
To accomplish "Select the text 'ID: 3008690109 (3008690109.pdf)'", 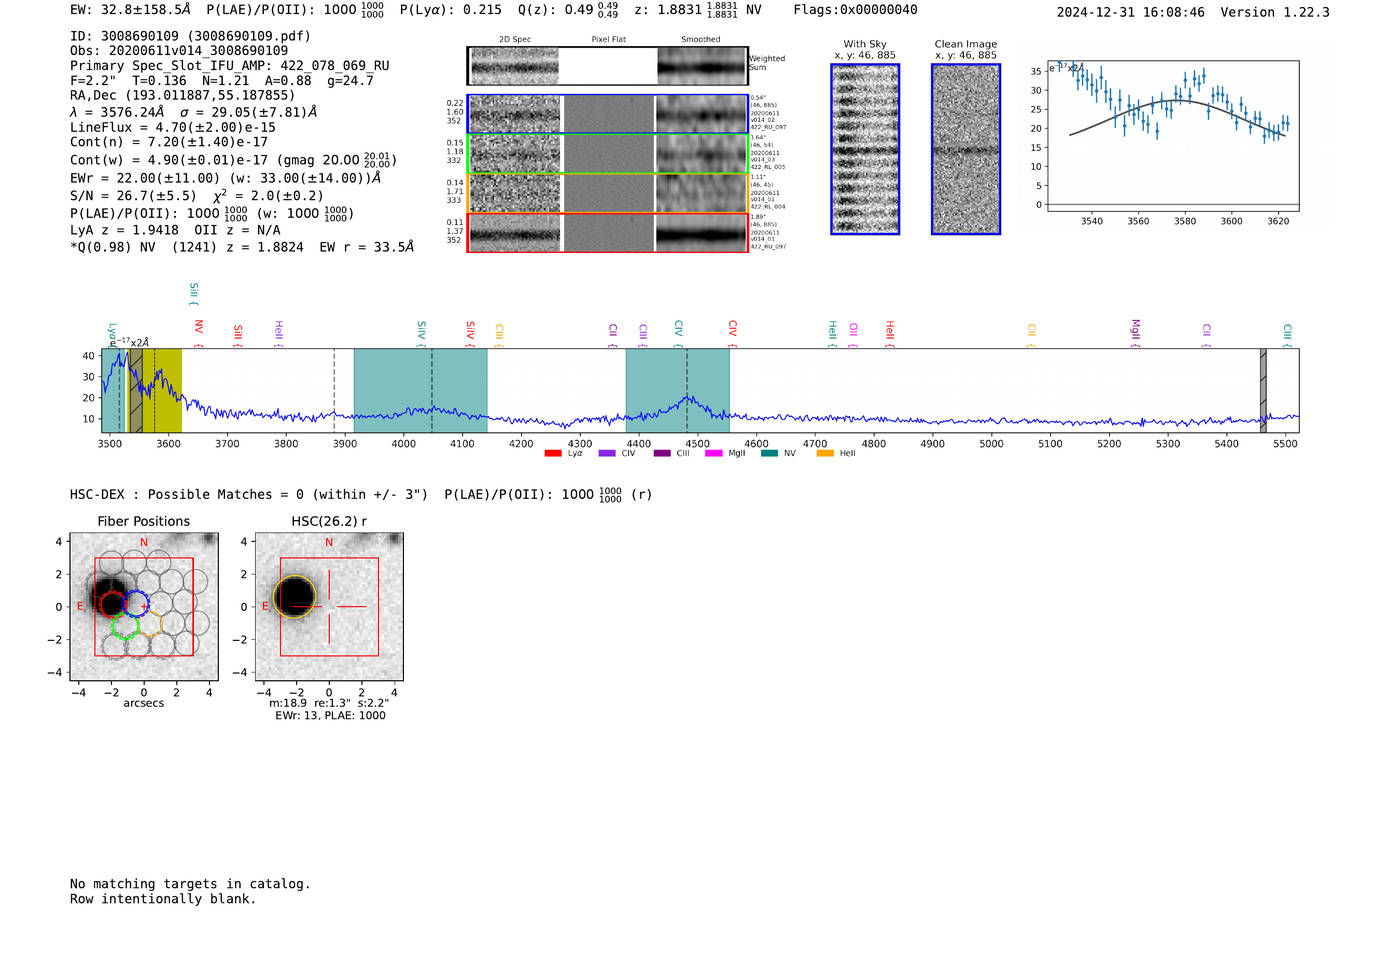I will (x=190, y=36).
